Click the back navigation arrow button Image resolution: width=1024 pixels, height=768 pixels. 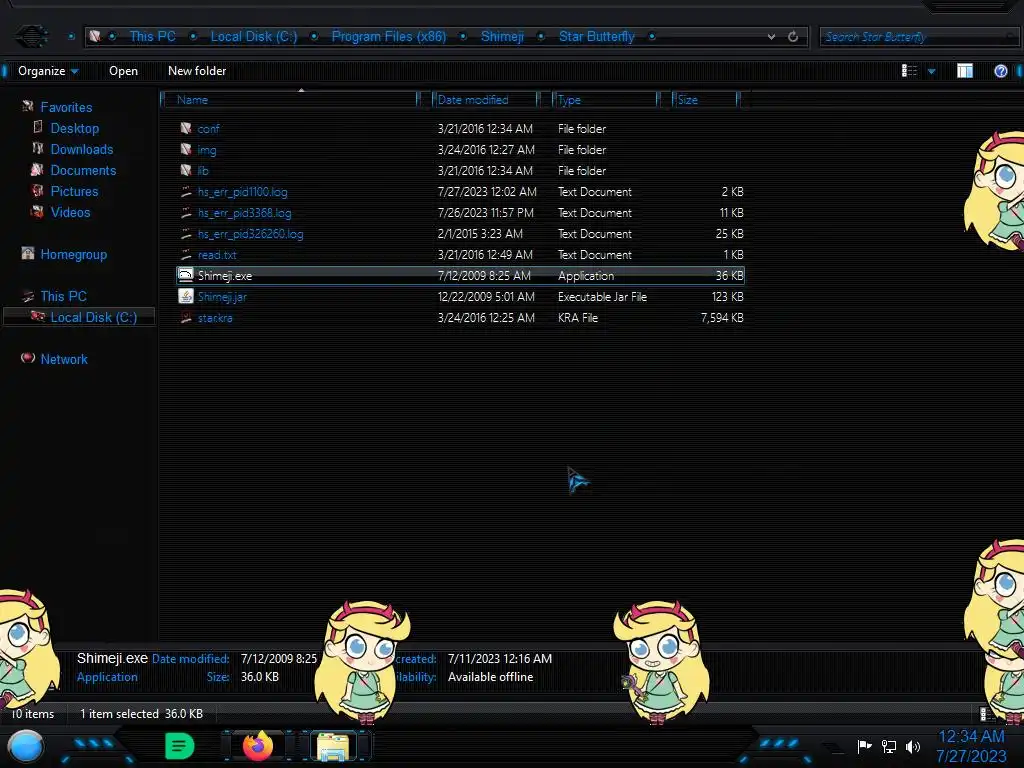(x=31, y=36)
